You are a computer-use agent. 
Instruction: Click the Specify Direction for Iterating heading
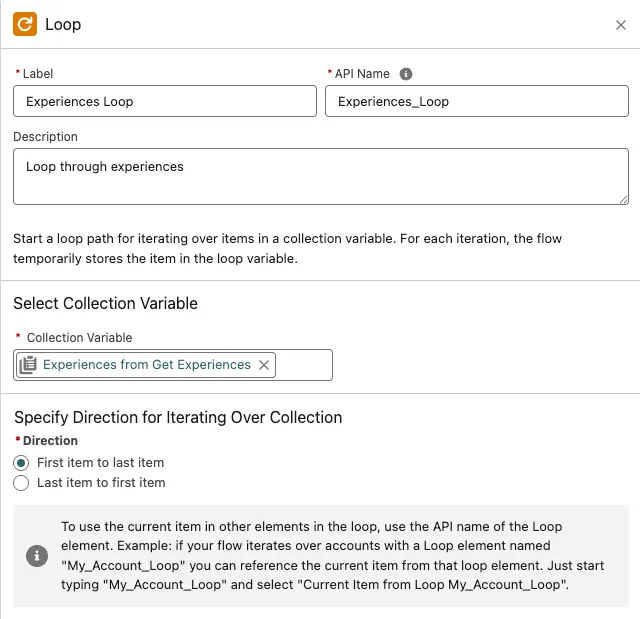tap(178, 417)
